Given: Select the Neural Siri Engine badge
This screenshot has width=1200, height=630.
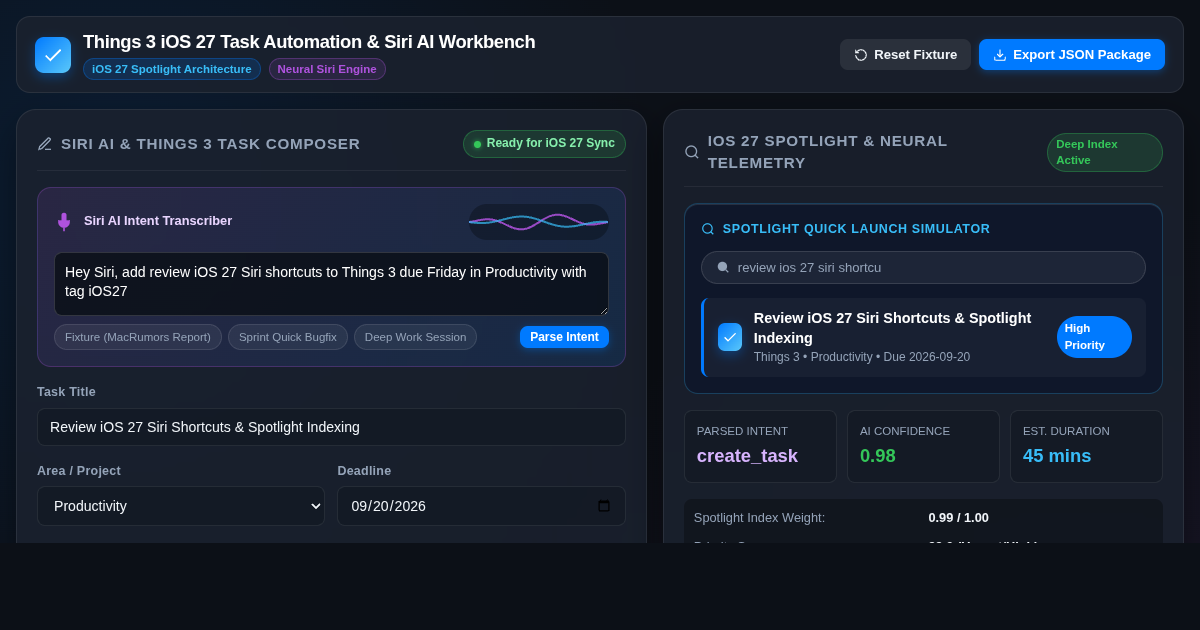Looking at the screenshot, I should [327, 69].
